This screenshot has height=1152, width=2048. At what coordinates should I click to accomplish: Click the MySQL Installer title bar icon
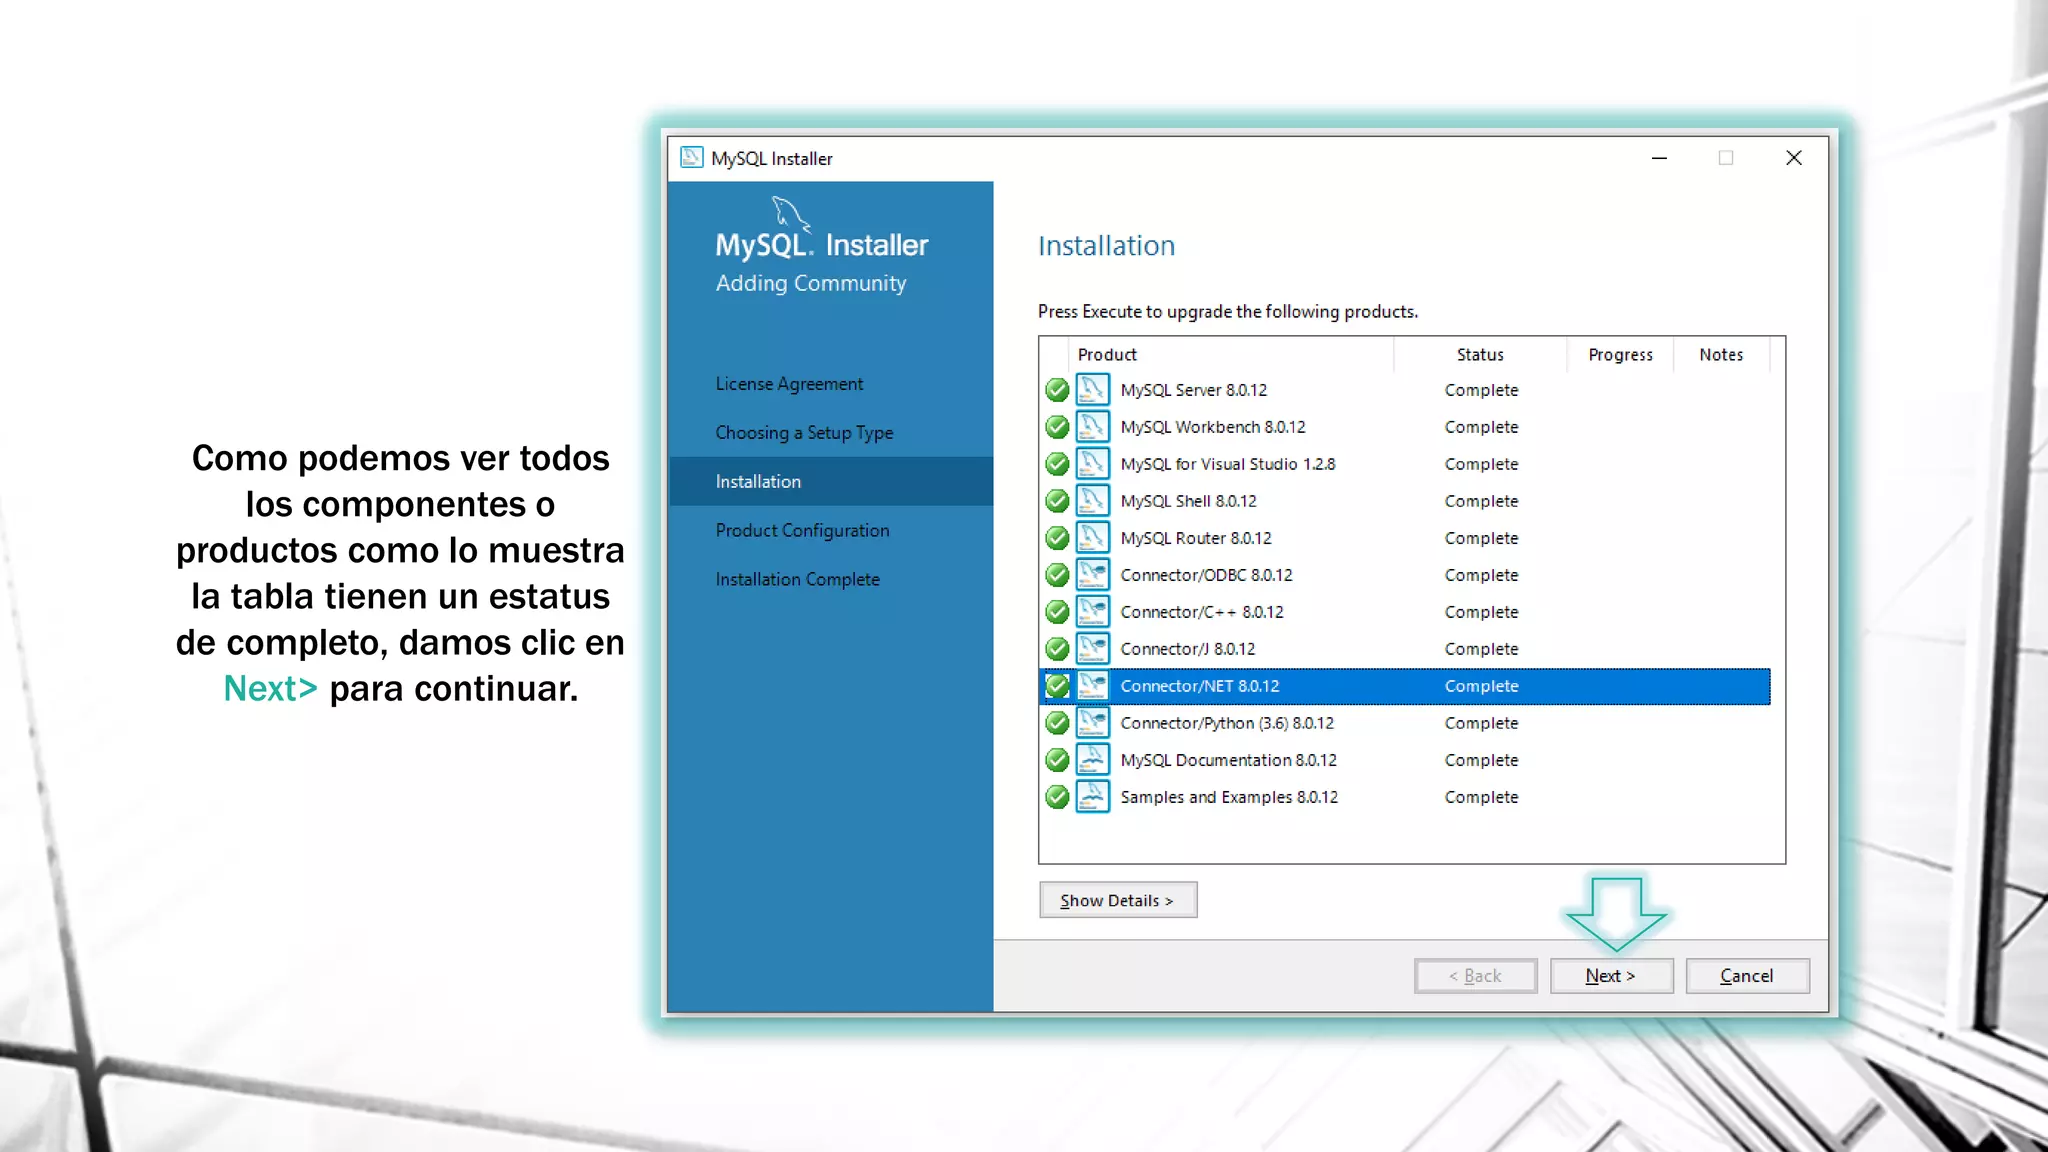pos(691,158)
